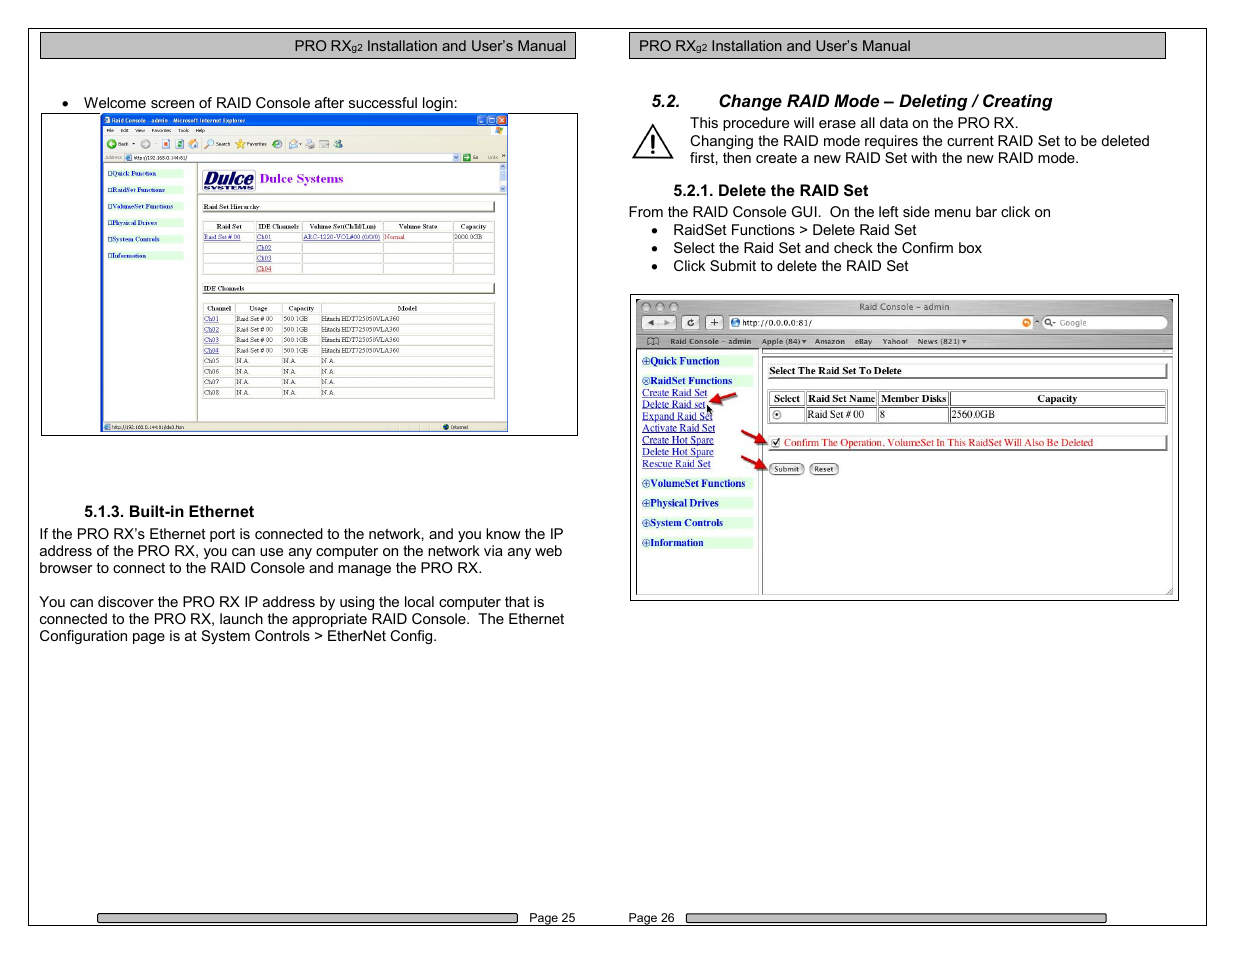Open the Raid Set # 00 hierarchy link
The height and width of the screenshot is (954, 1235).
222,237
